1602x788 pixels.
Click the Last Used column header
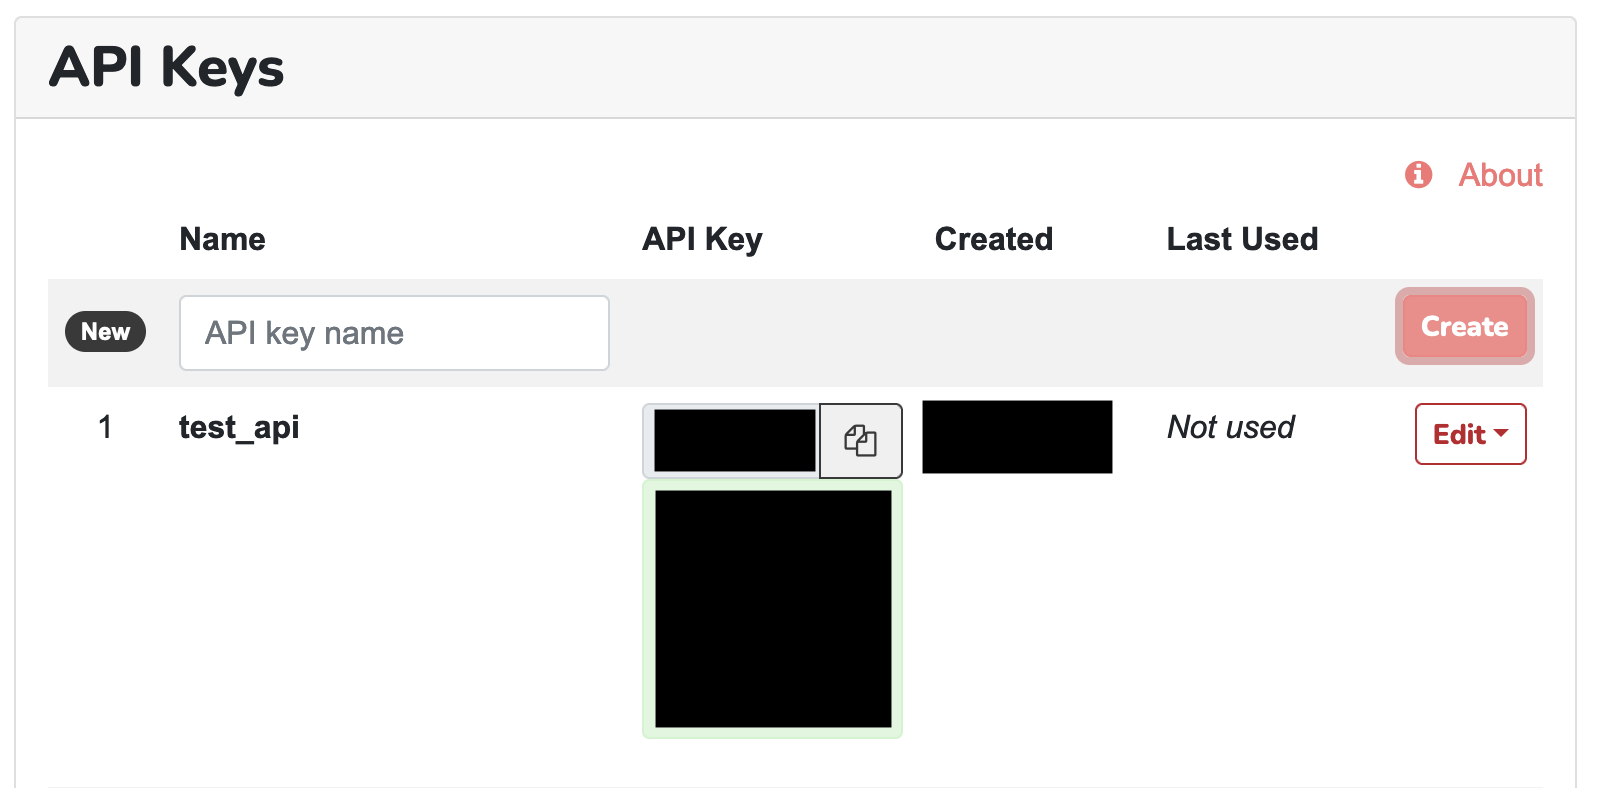(x=1242, y=239)
